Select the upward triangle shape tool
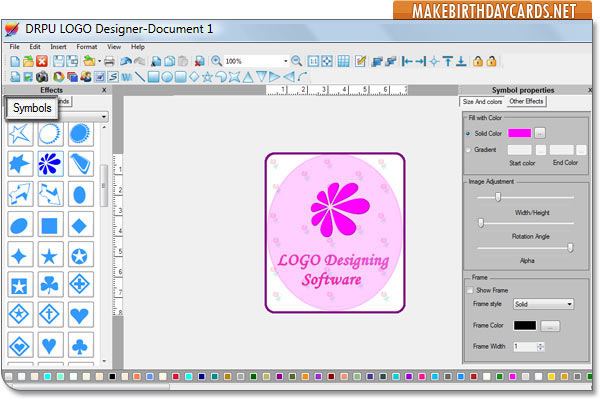The height and width of the screenshot is (399, 600). tap(248, 77)
